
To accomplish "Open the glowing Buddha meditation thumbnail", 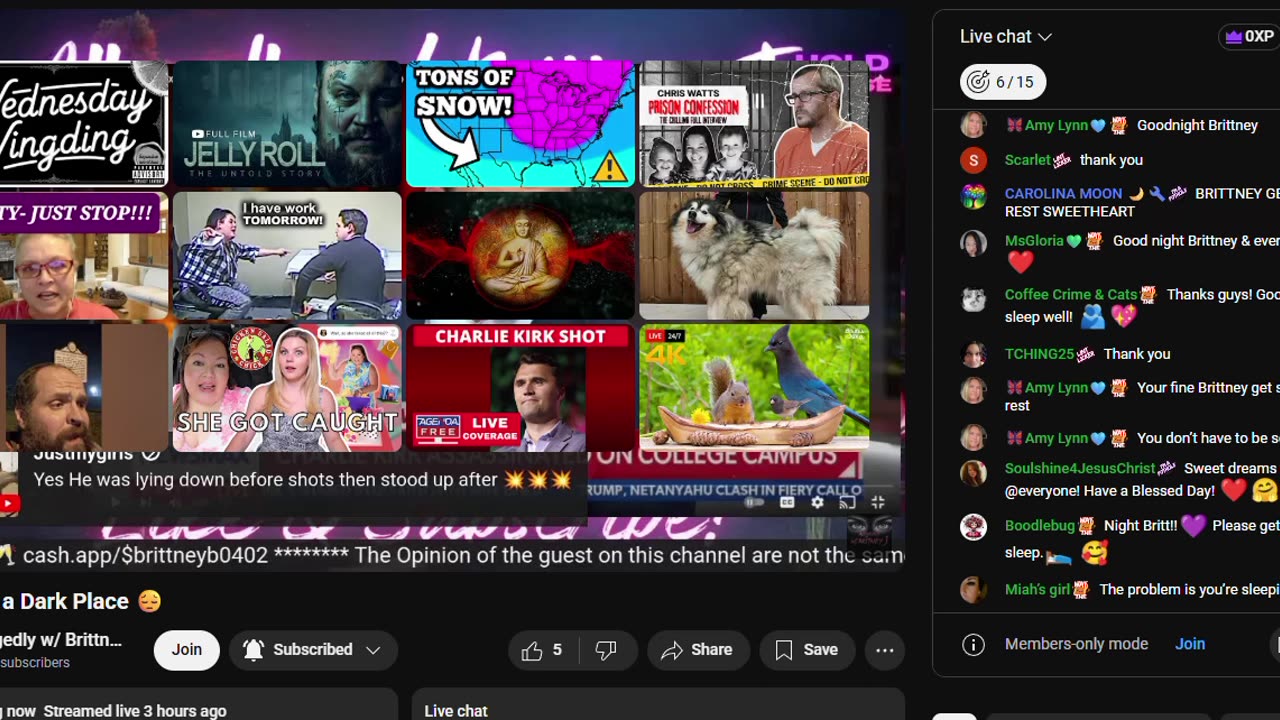I will [x=520, y=256].
